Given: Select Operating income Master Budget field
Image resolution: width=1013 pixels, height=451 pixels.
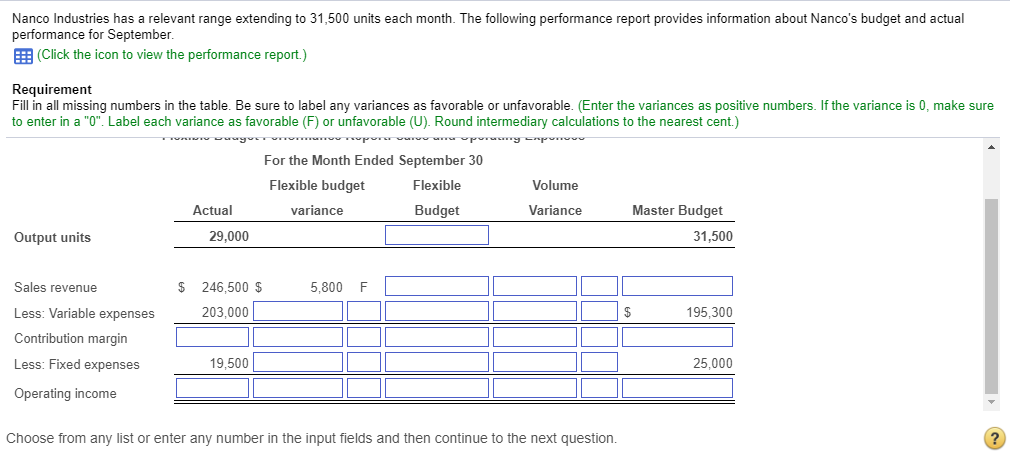Looking at the screenshot, I should [677, 388].
